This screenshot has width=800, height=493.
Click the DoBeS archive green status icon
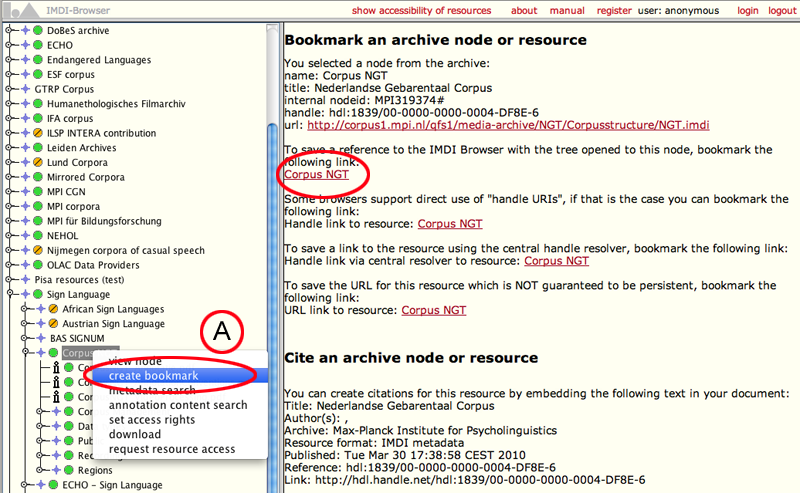(38, 30)
